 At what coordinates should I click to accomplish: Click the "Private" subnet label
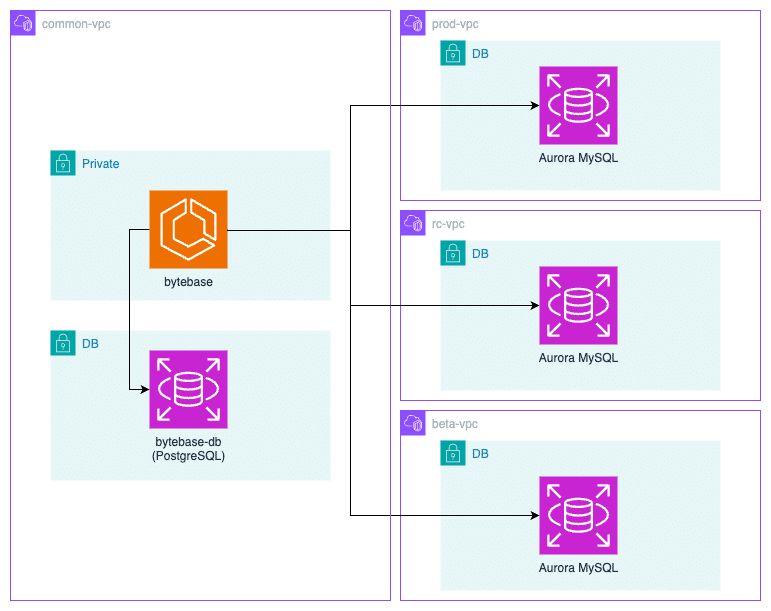[x=101, y=164]
